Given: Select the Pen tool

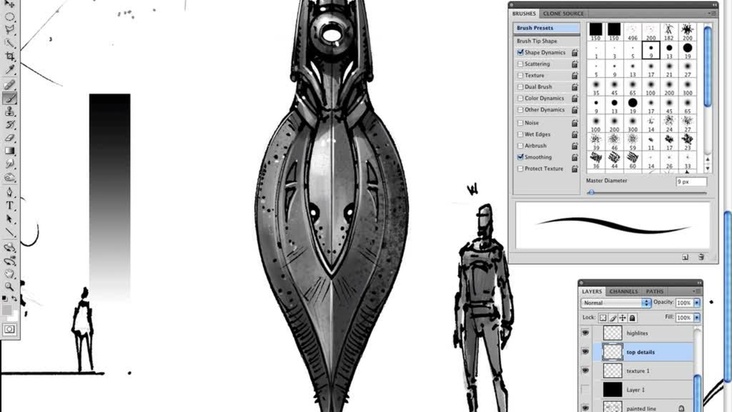Looking at the screenshot, I should [x=9, y=192].
